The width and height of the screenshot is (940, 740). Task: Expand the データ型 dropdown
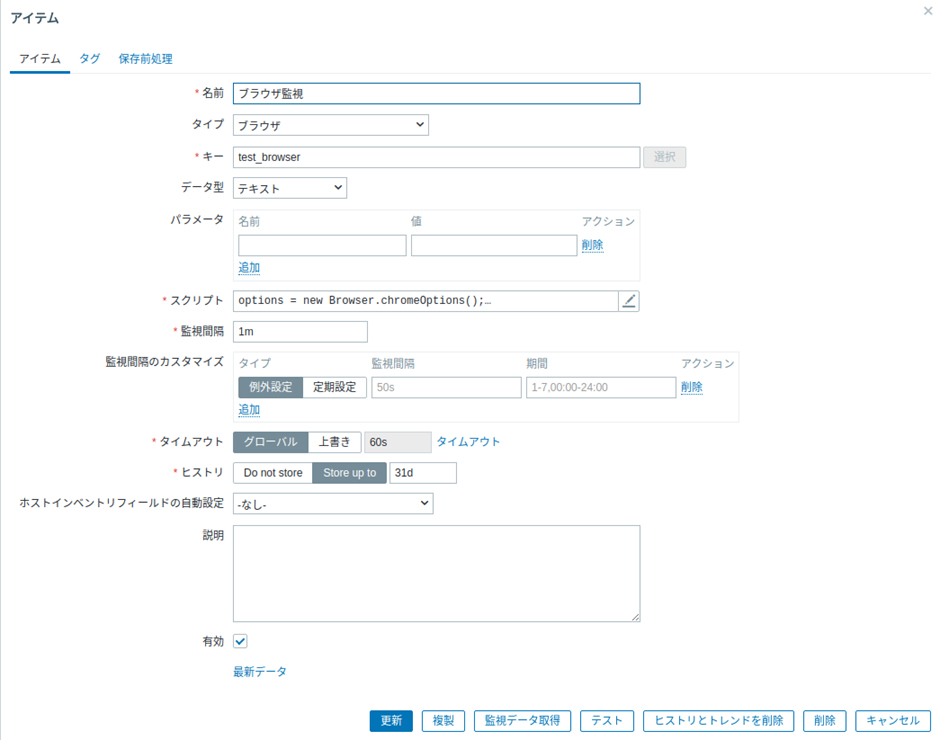290,188
